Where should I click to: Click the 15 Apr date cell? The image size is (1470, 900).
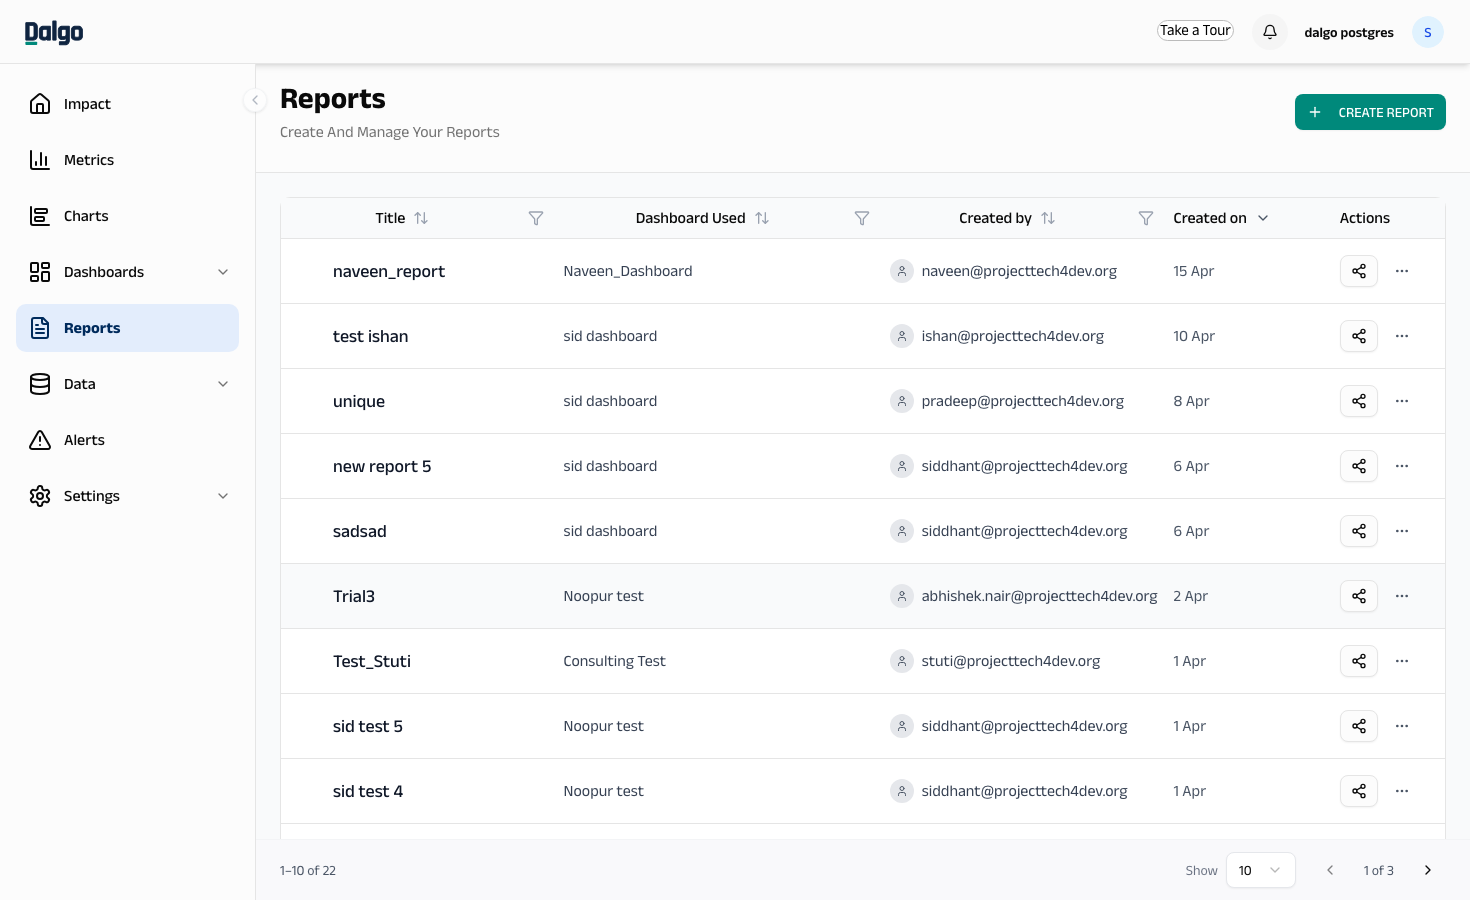click(x=1194, y=271)
